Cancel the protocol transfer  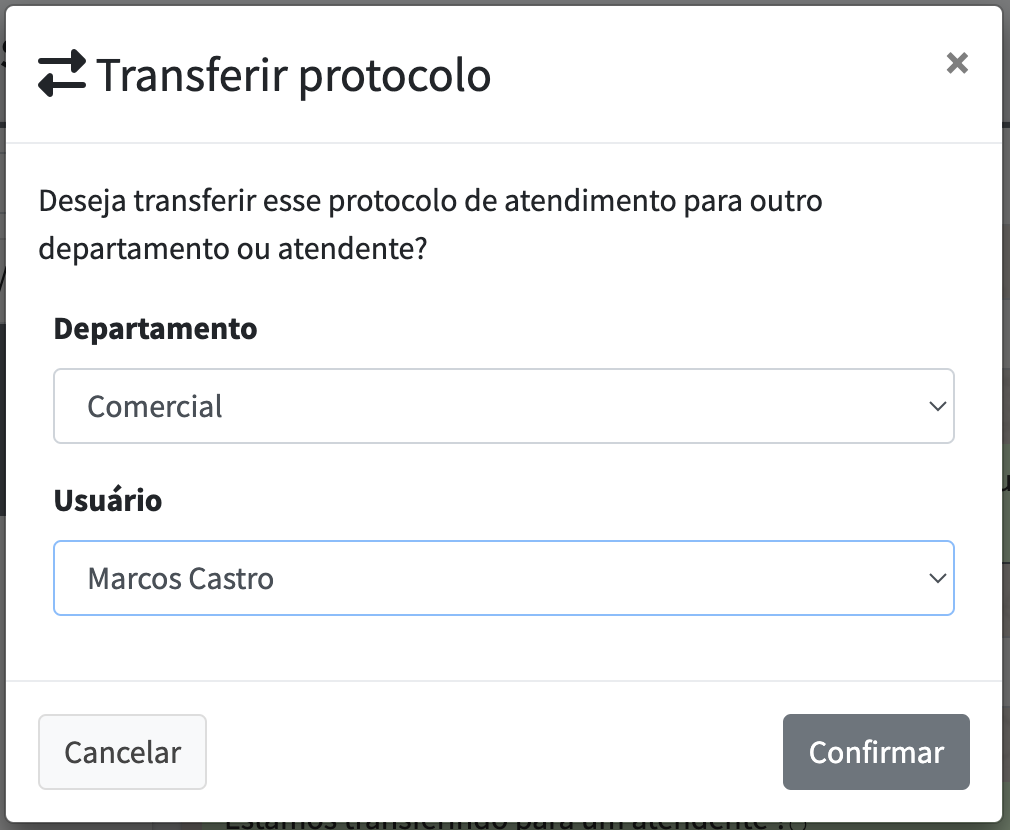tap(122, 752)
